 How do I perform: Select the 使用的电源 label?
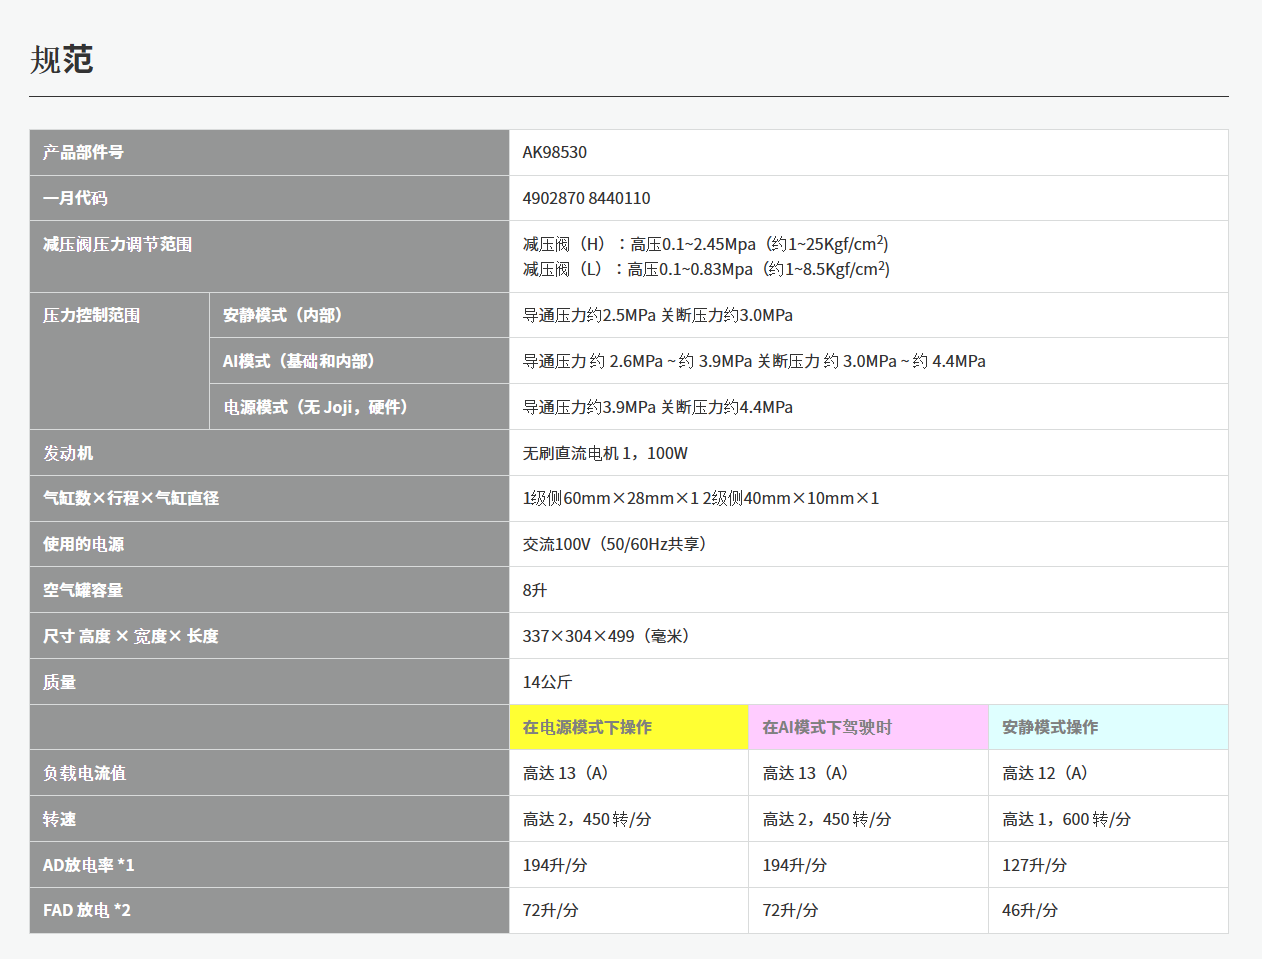[x=269, y=544]
